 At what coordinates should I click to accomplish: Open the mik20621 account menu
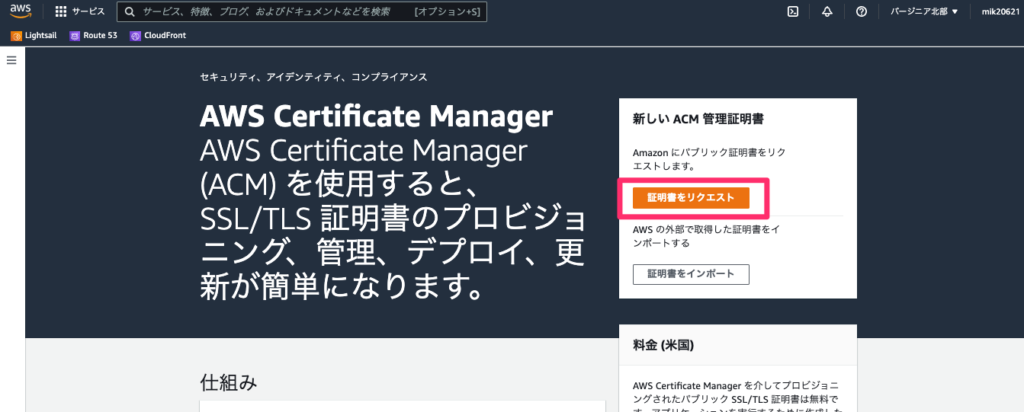pos(1000,12)
